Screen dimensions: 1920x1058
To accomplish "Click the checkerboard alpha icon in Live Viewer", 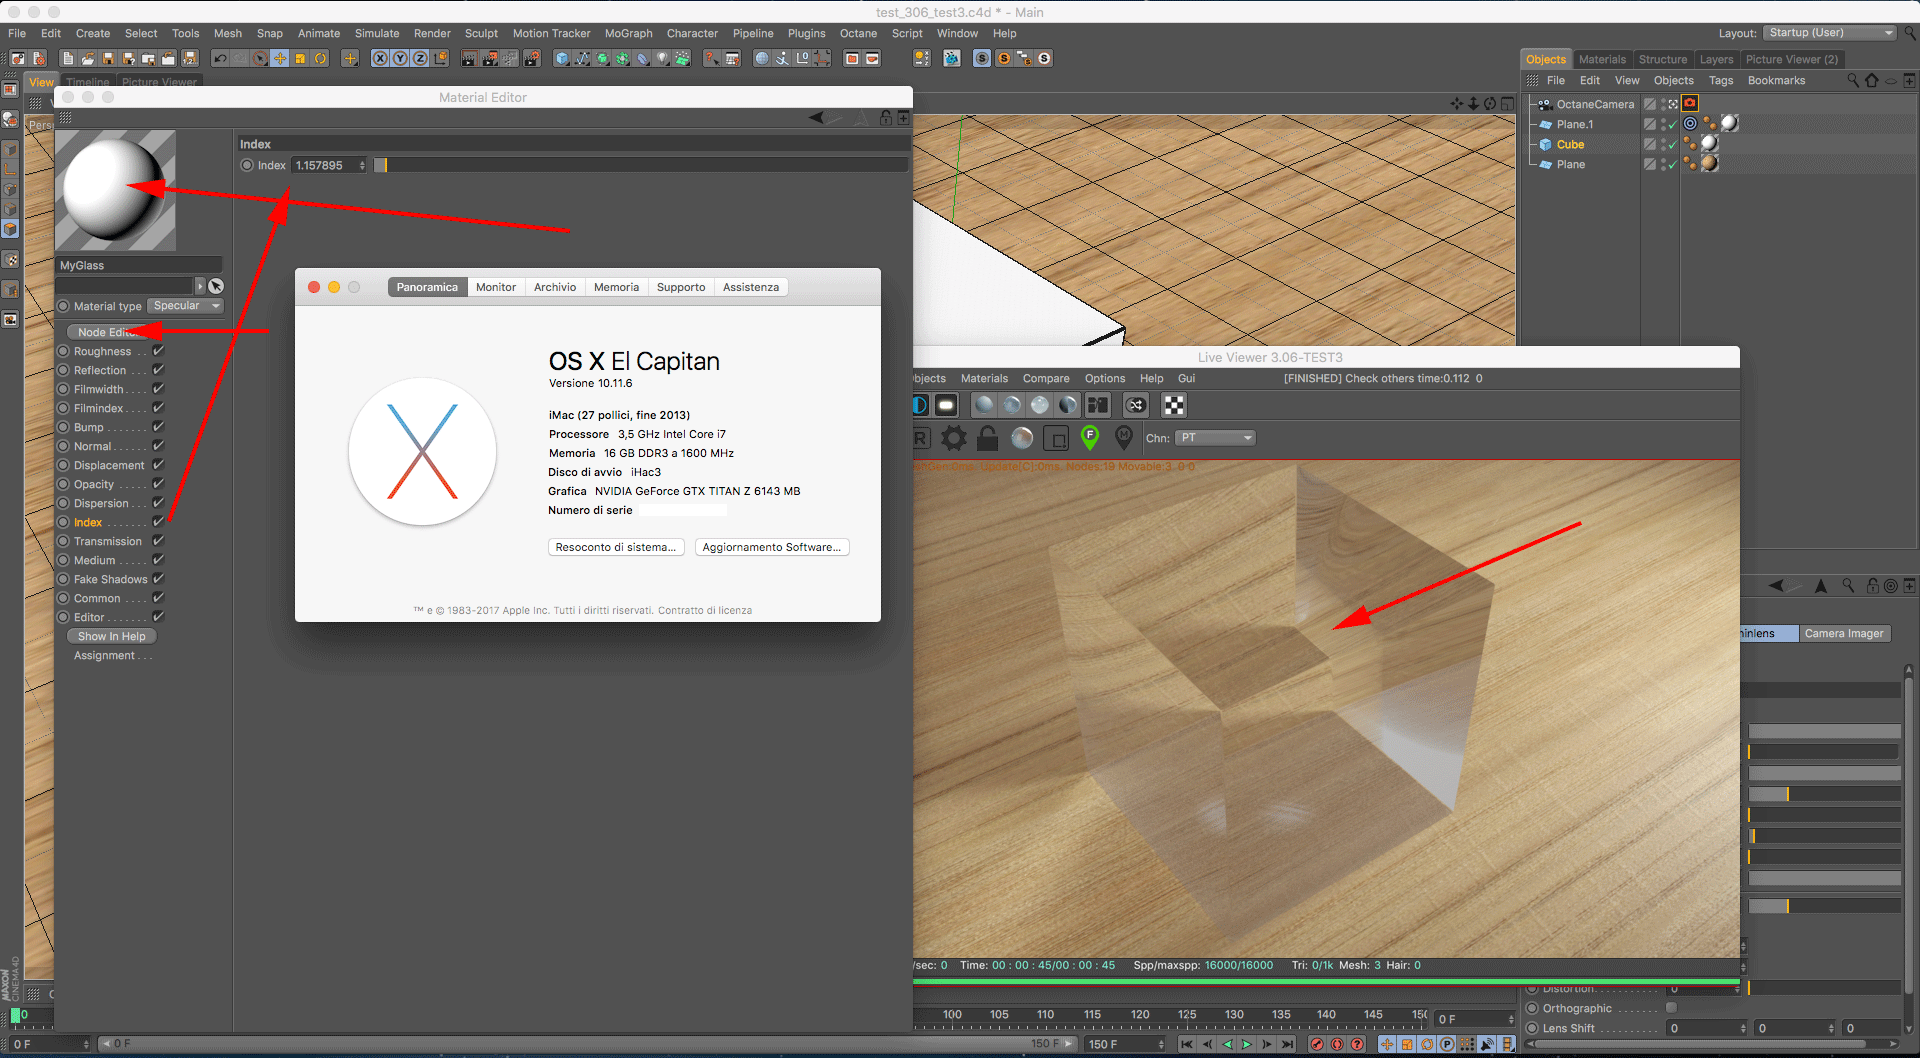I will point(1174,405).
